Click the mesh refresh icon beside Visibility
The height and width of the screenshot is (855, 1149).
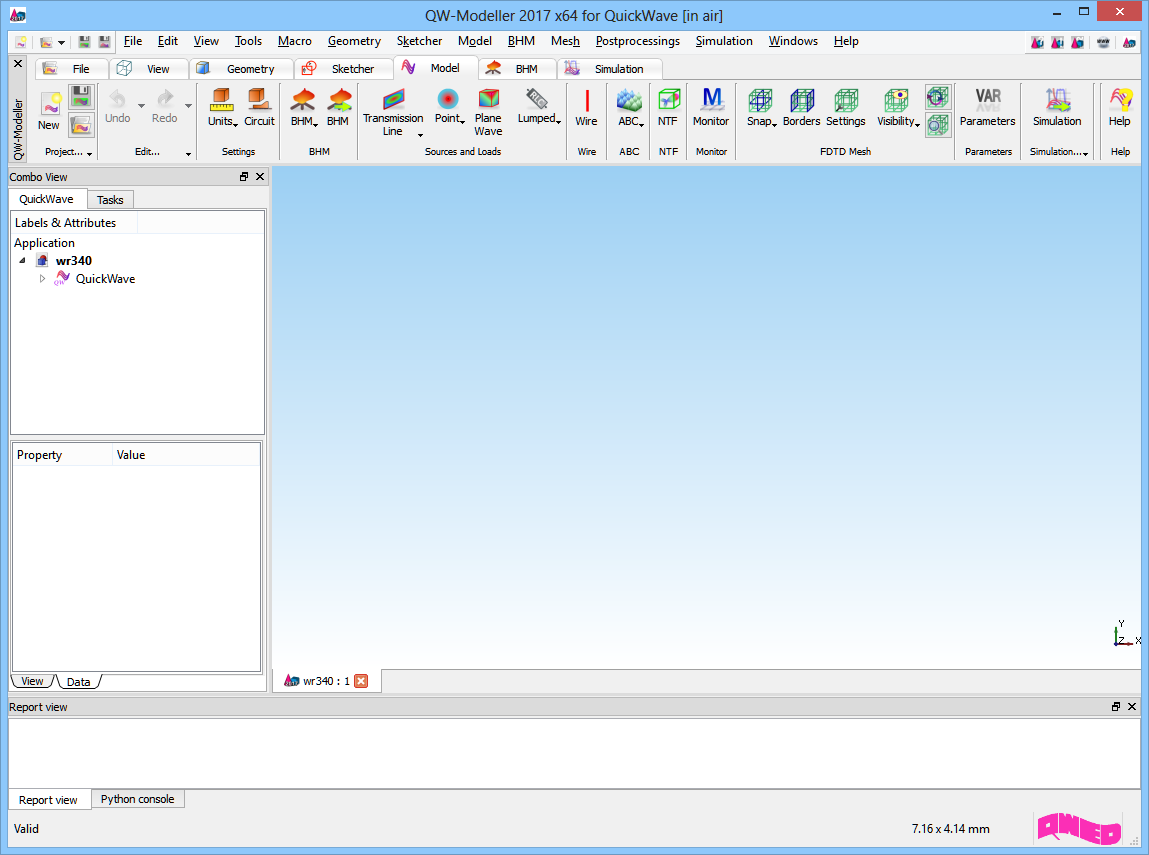pos(937,97)
